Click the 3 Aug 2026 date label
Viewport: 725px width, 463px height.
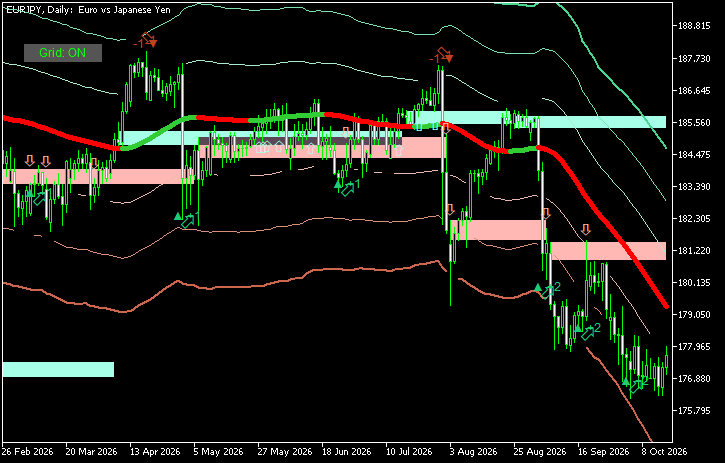[x=474, y=452]
